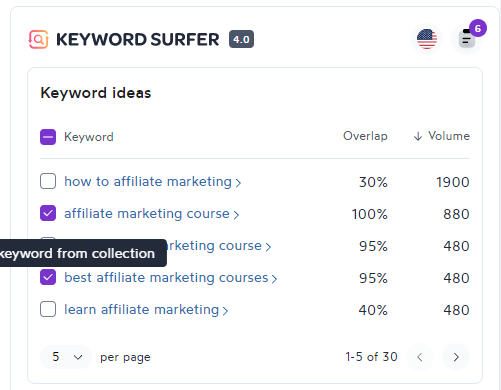Click the arrow beside how to affiliate marketing
501x390 pixels.
[x=238, y=183]
